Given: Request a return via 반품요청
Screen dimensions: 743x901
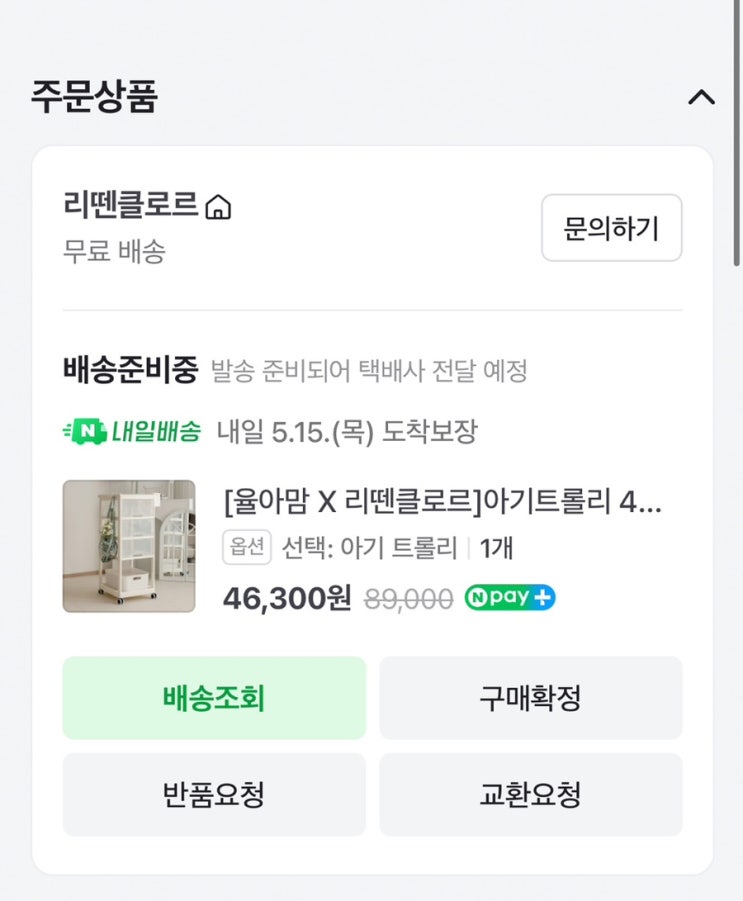Looking at the screenshot, I should coord(214,795).
